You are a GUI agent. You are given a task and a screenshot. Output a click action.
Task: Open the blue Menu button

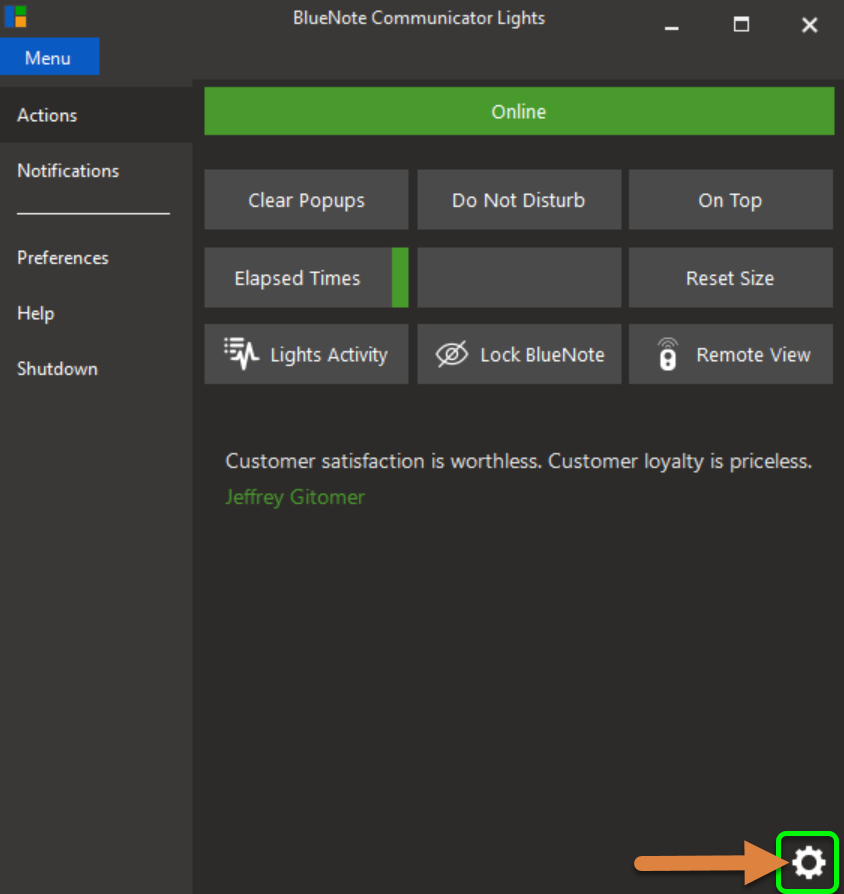pyautogui.click(x=50, y=56)
